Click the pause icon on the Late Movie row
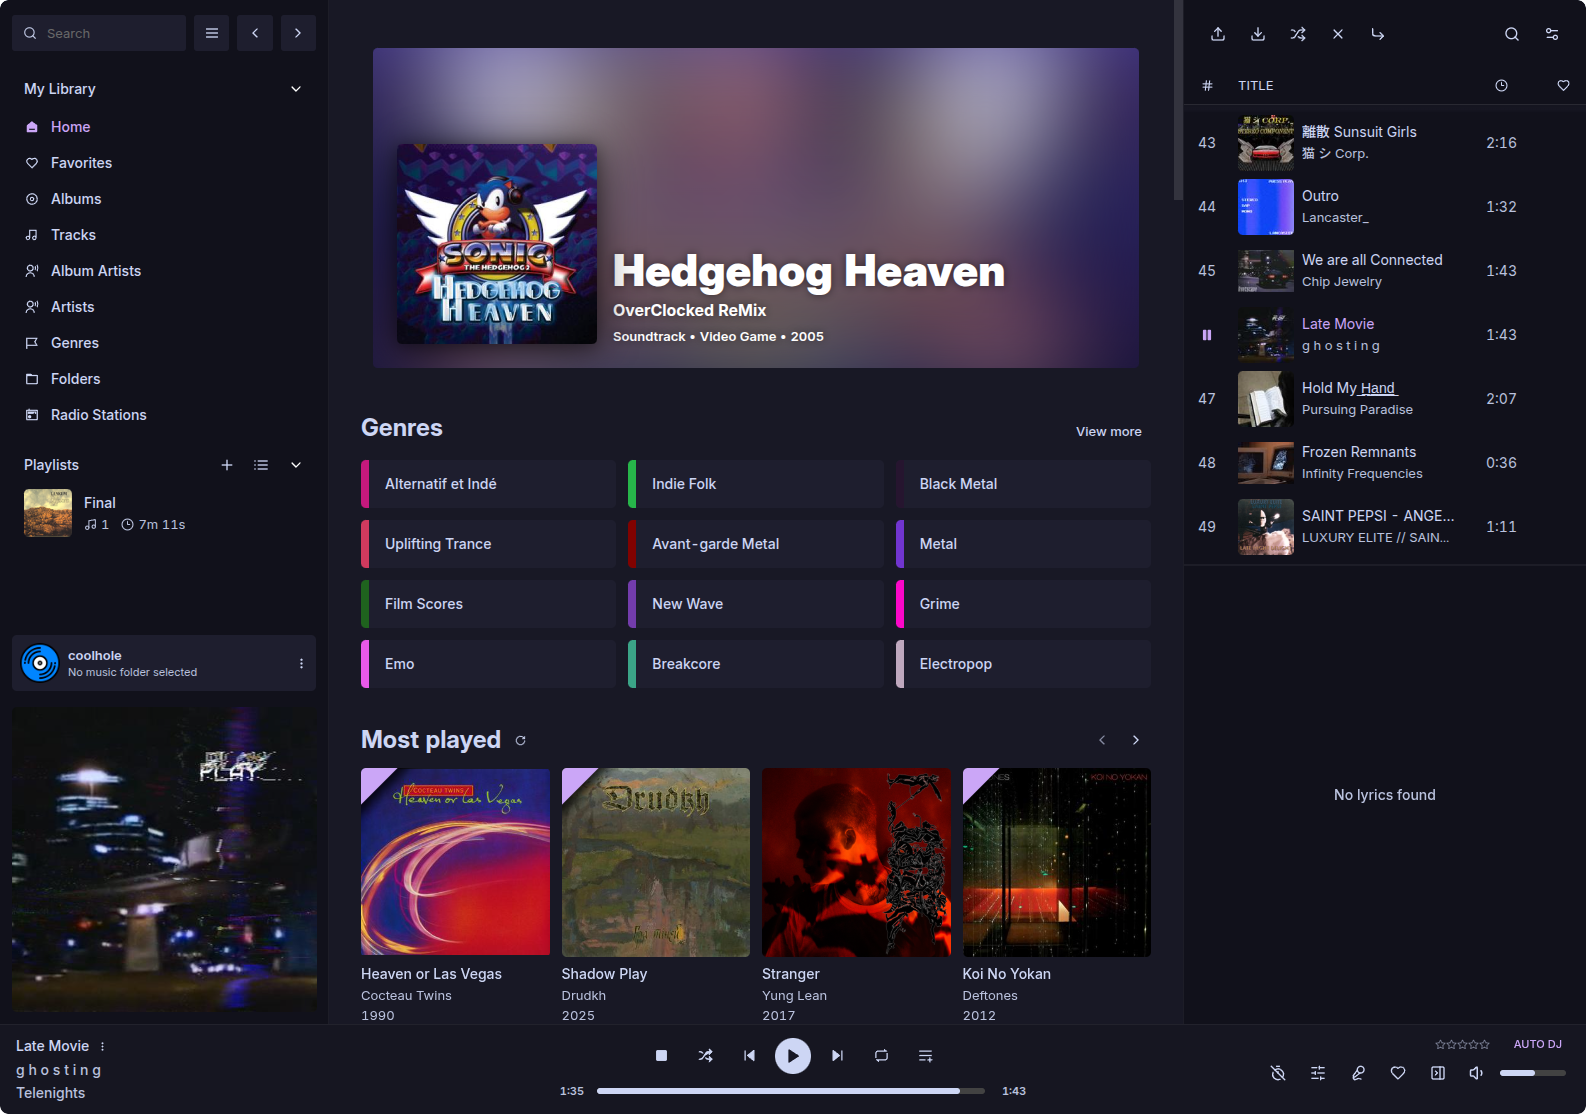The image size is (1586, 1114). (1207, 335)
